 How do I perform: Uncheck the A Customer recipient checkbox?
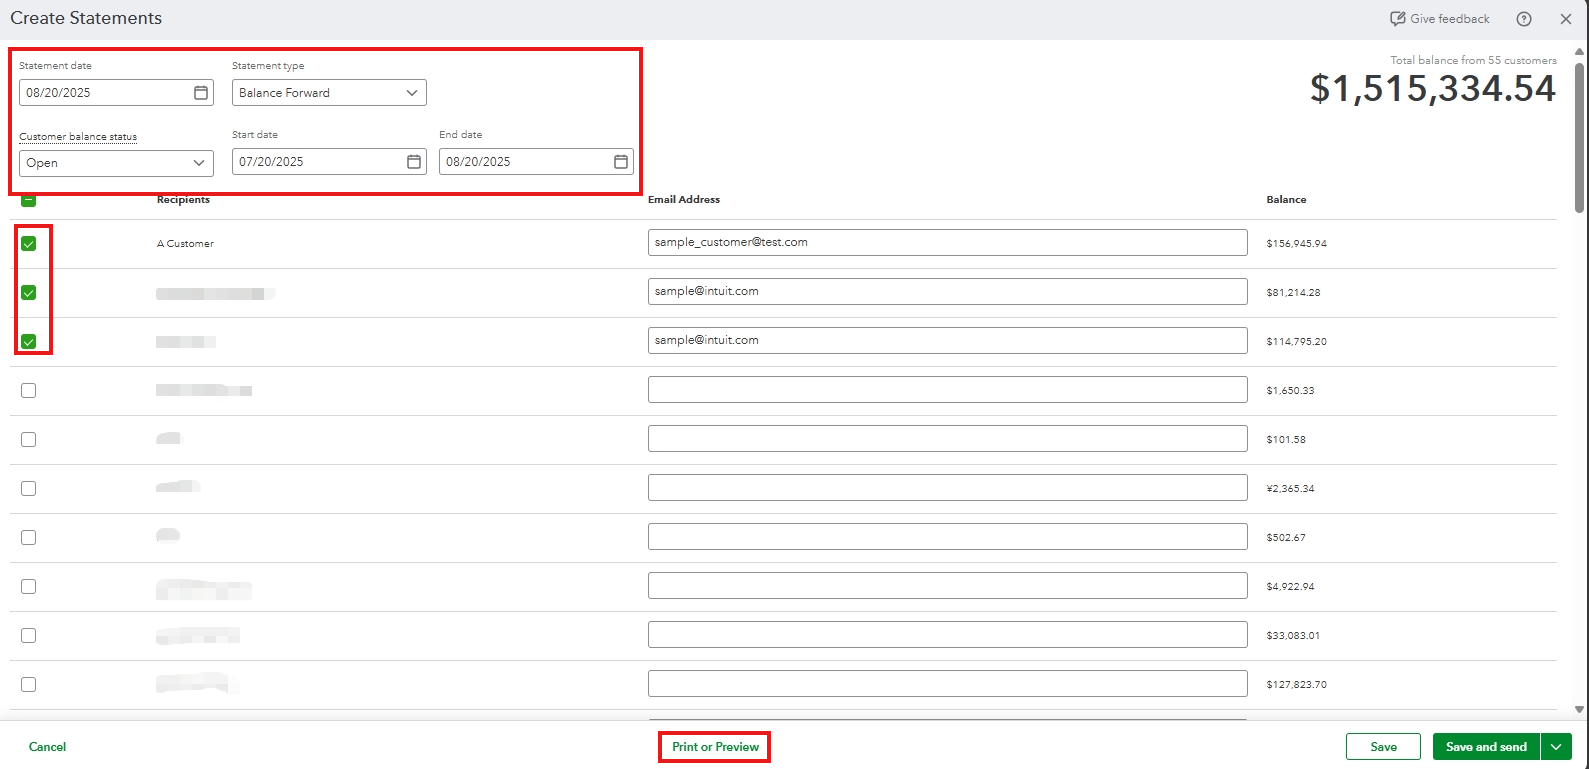(x=29, y=244)
